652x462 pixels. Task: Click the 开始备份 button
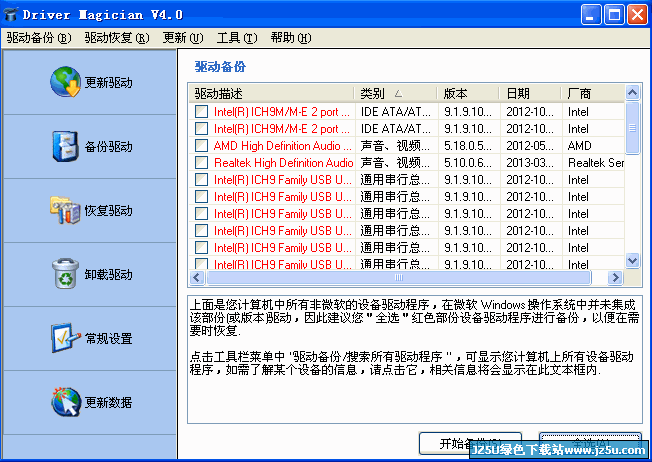(470, 443)
